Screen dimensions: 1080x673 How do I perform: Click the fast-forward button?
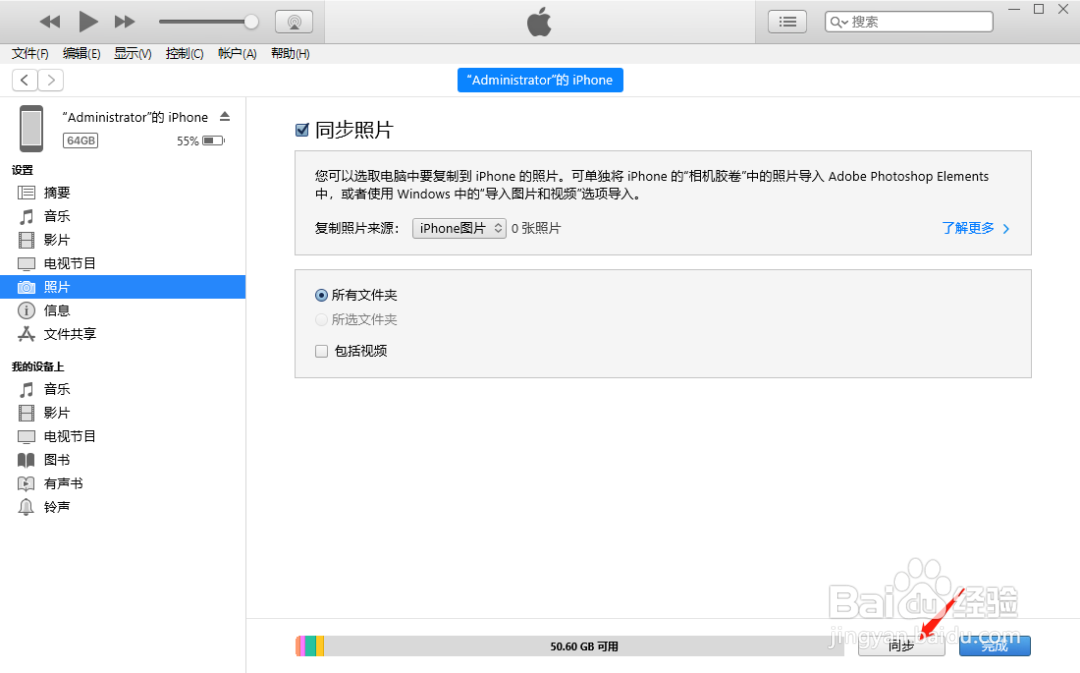click(x=125, y=22)
